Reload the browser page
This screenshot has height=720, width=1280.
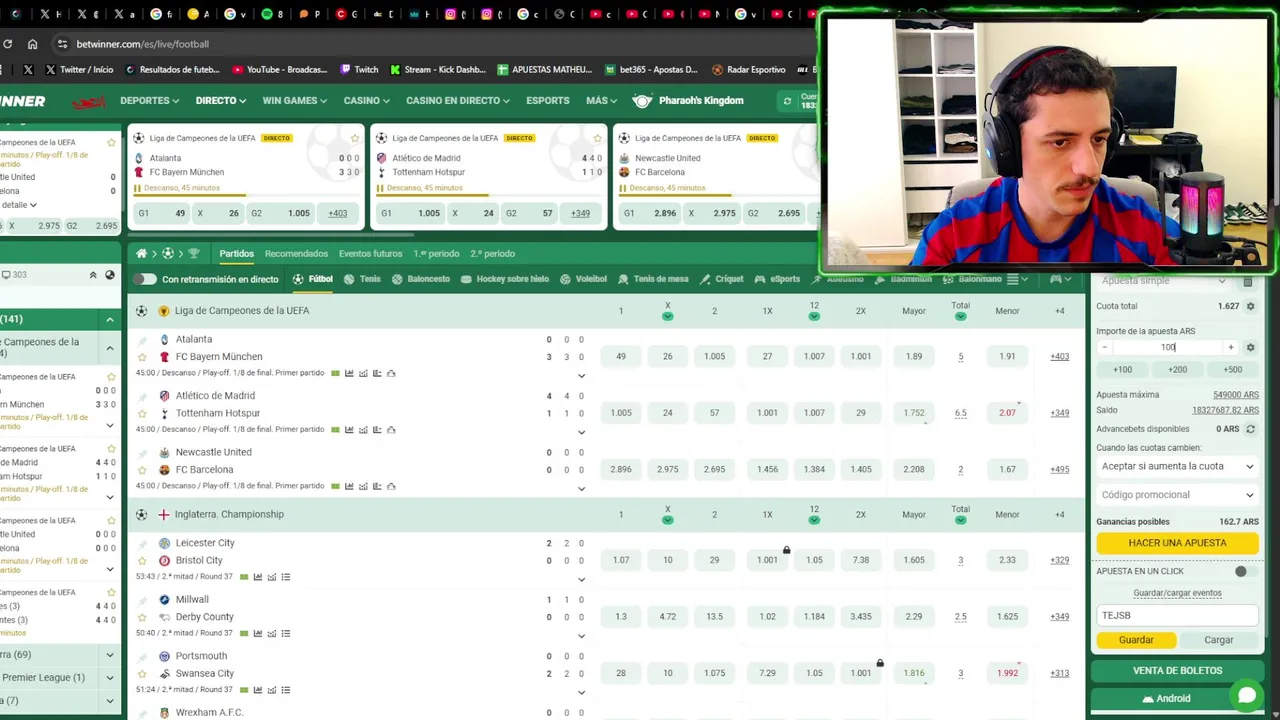coord(8,44)
